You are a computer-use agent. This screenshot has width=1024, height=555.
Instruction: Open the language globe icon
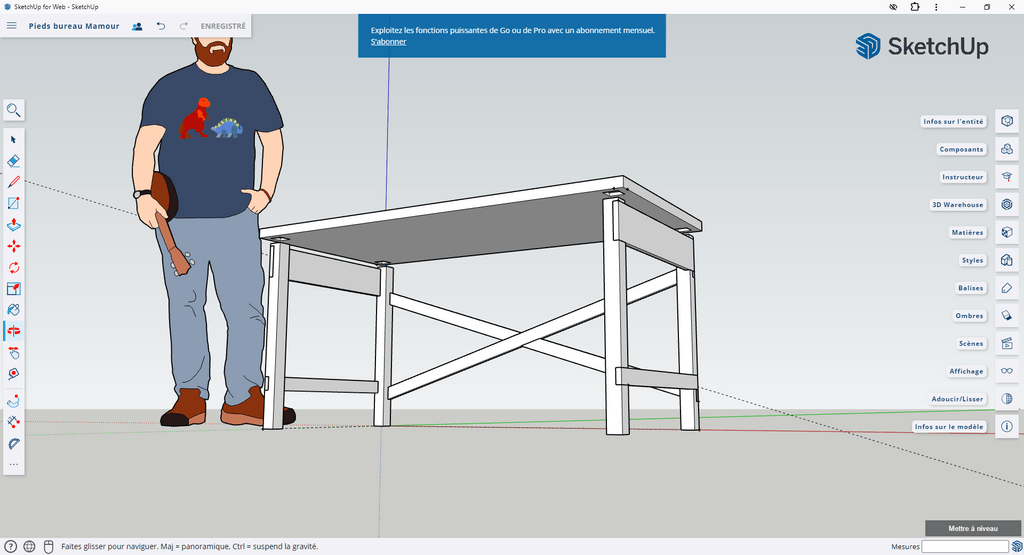(x=29, y=547)
